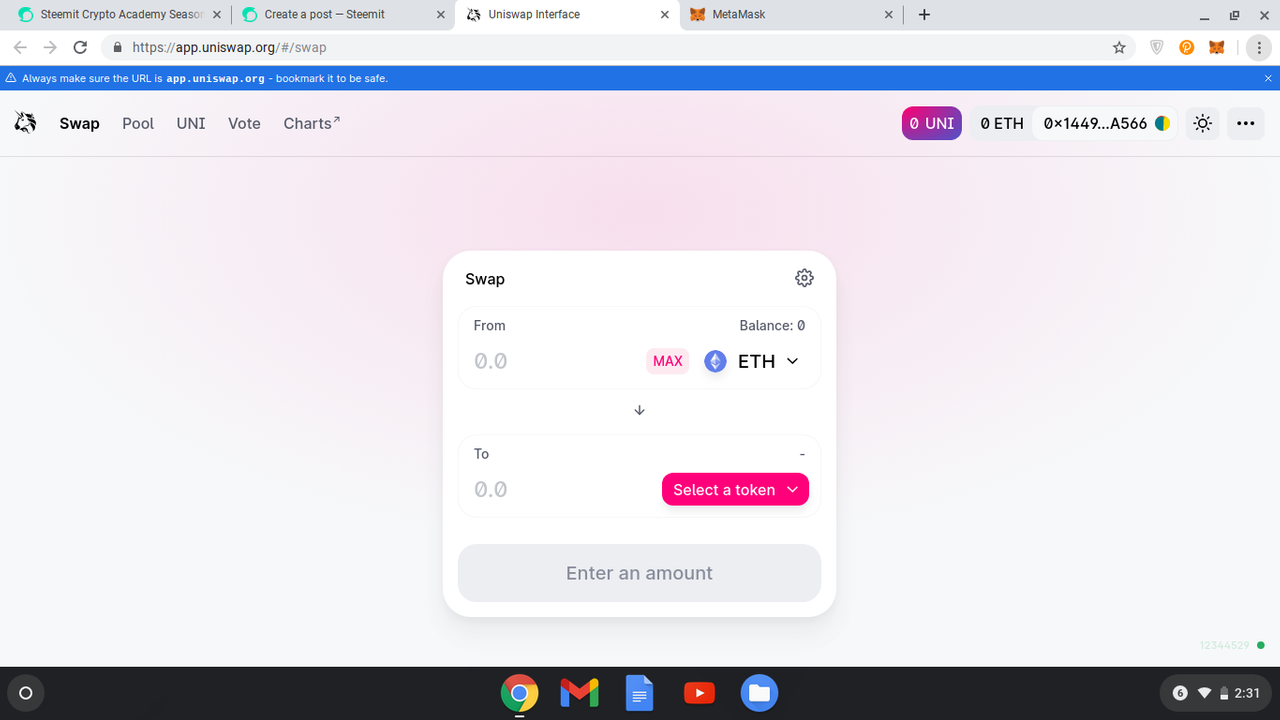Reload the page with refresh icon
1280x720 pixels.
(x=81, y=47)
